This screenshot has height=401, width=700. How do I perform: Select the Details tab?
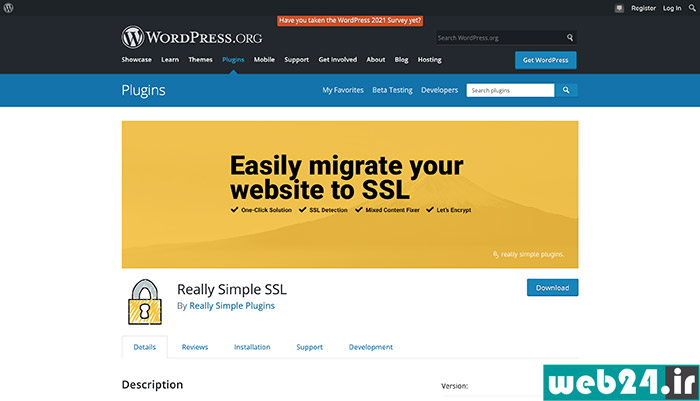tap(145, 347)
